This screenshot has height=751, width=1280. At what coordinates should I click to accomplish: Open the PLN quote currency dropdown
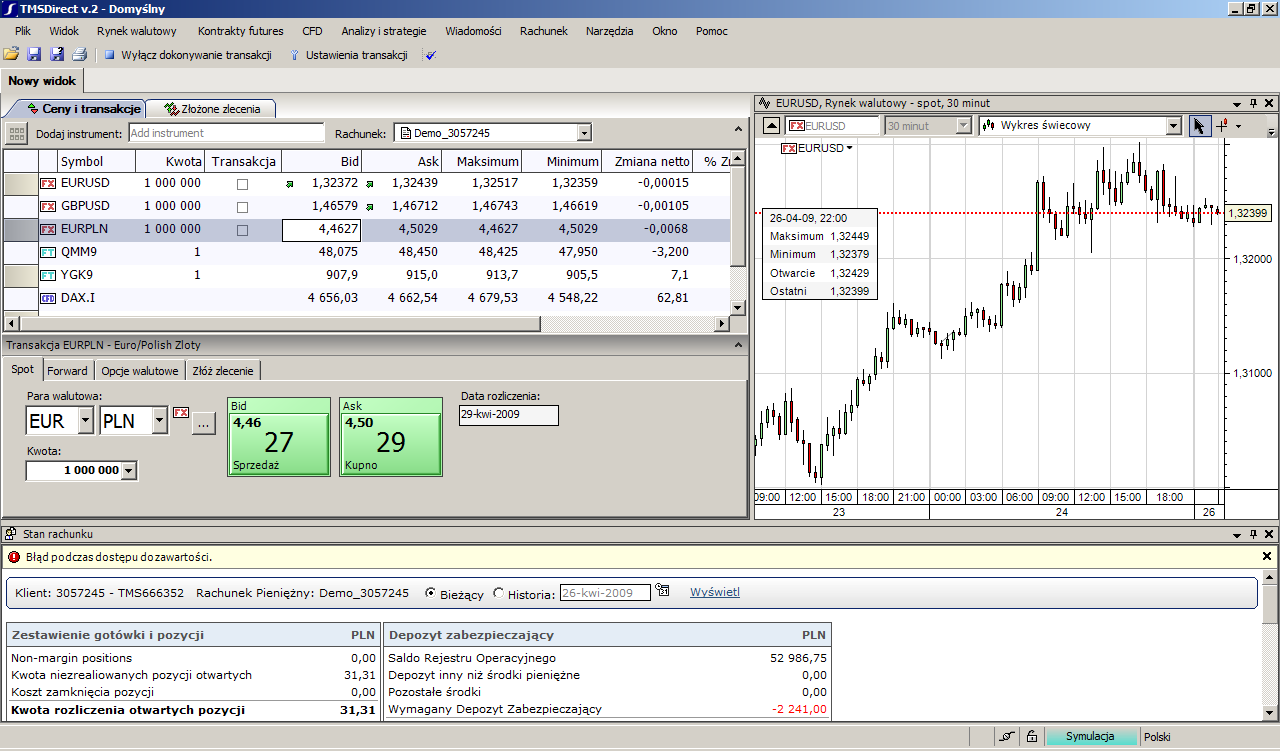(160, 421)
